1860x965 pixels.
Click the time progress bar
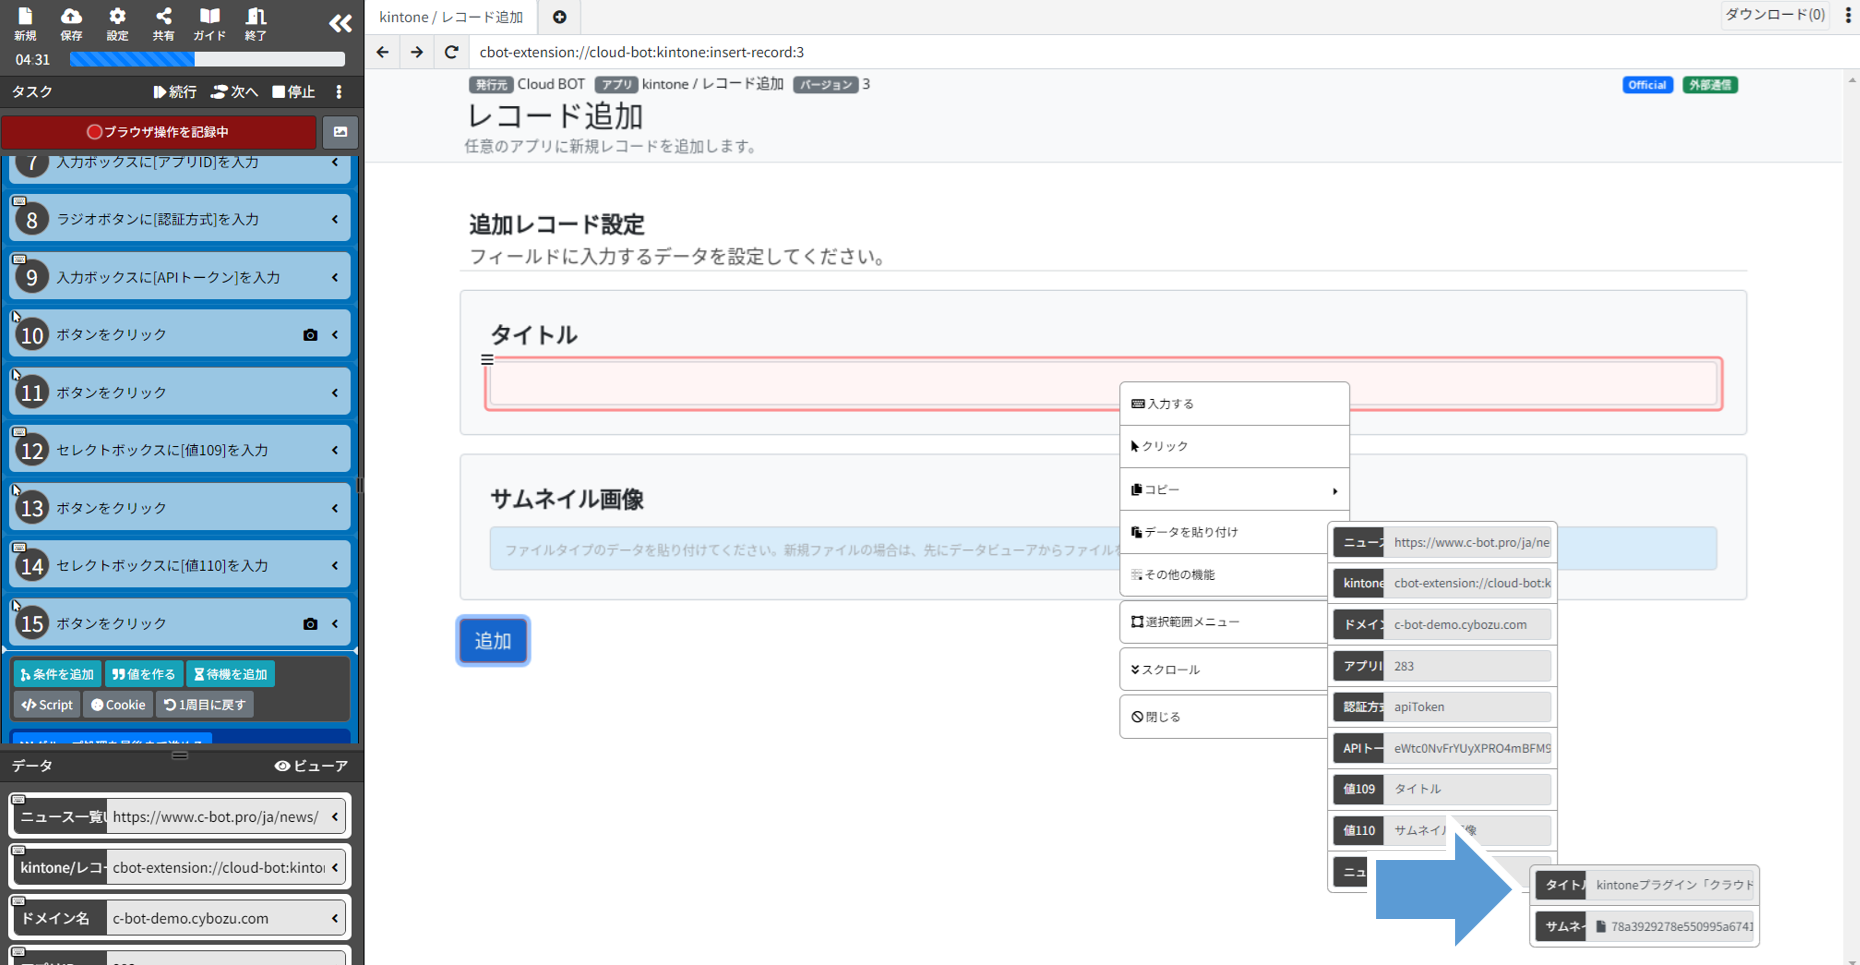tap(207, 60)
